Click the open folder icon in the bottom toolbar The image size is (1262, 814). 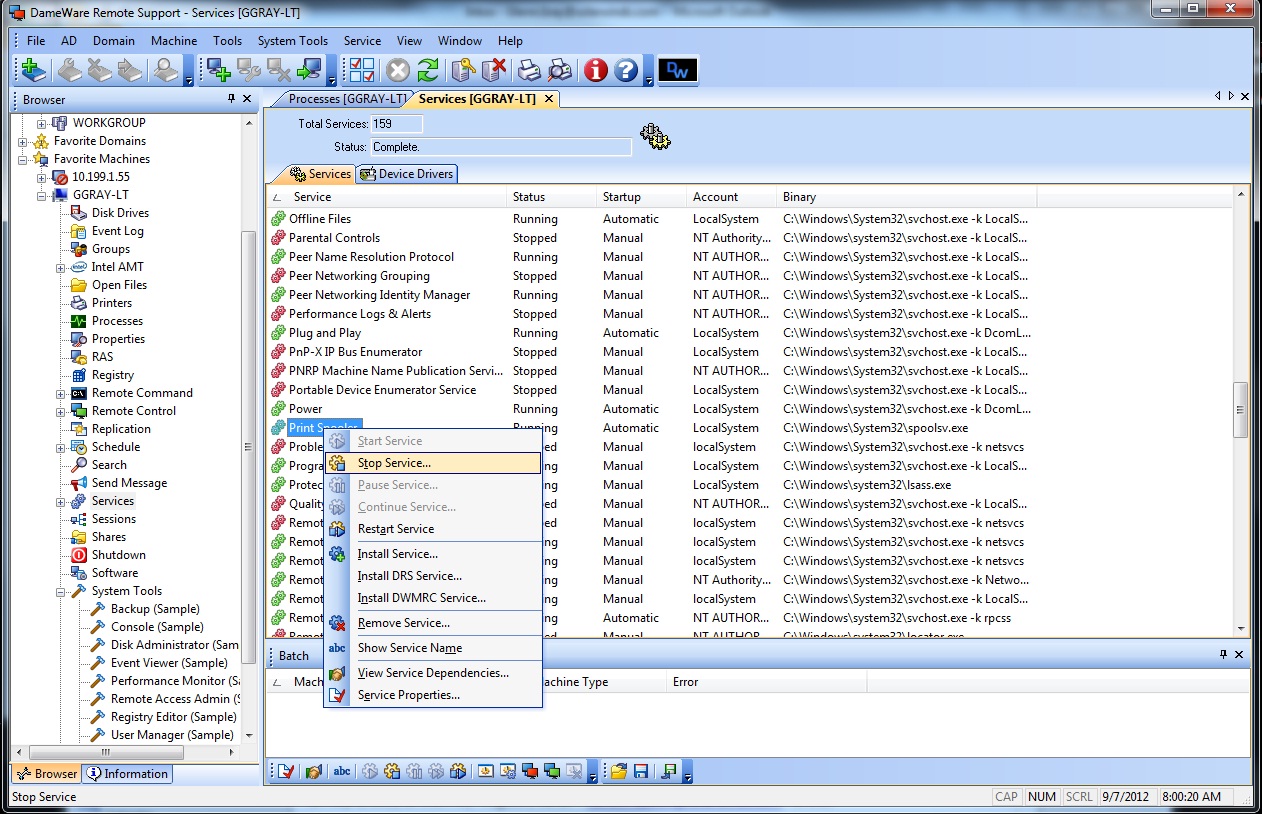619,771
